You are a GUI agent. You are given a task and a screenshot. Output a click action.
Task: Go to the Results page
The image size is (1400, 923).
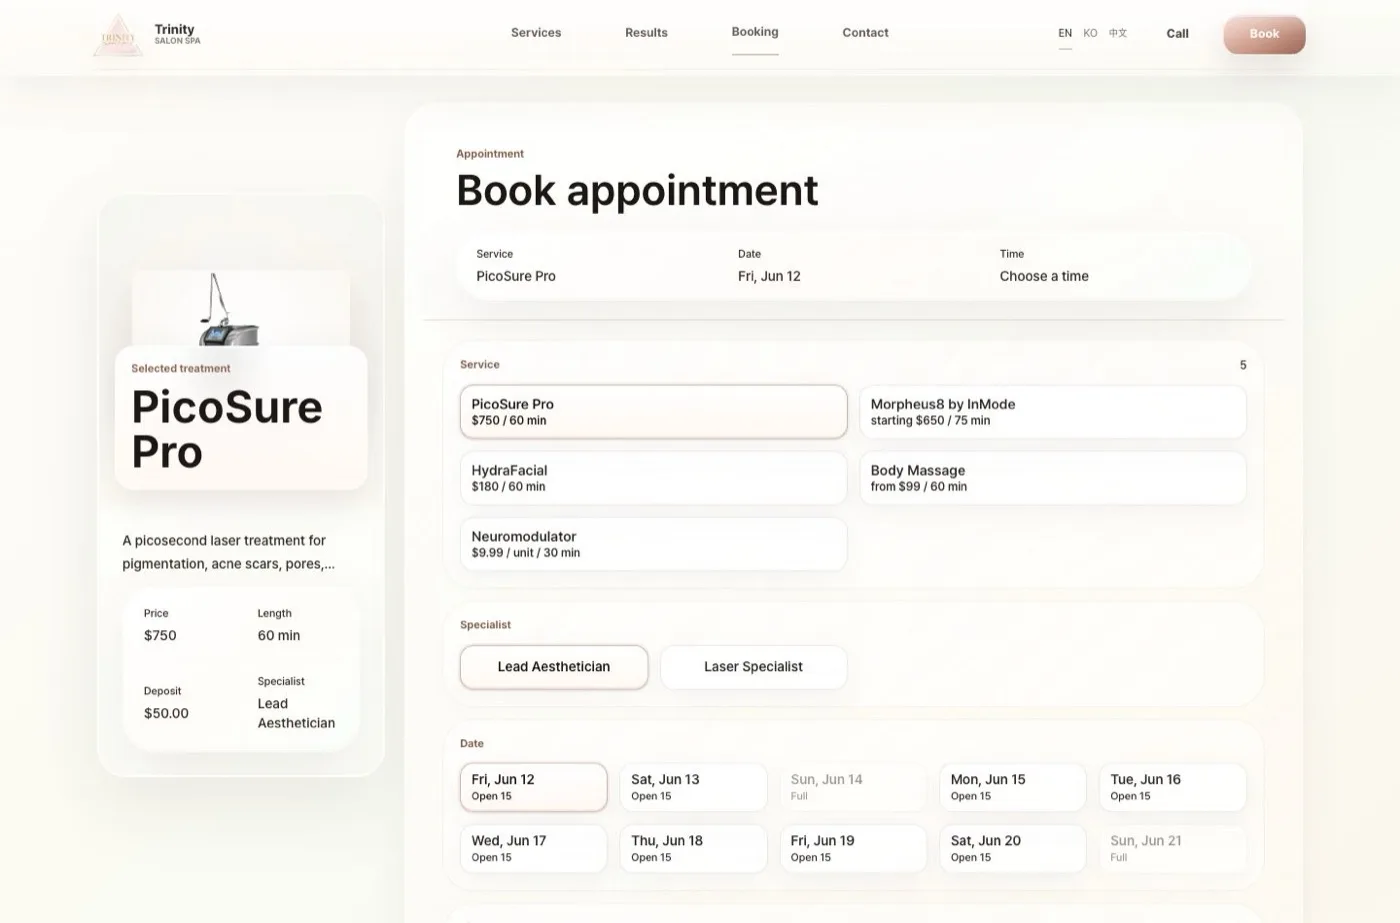[646, 33]
